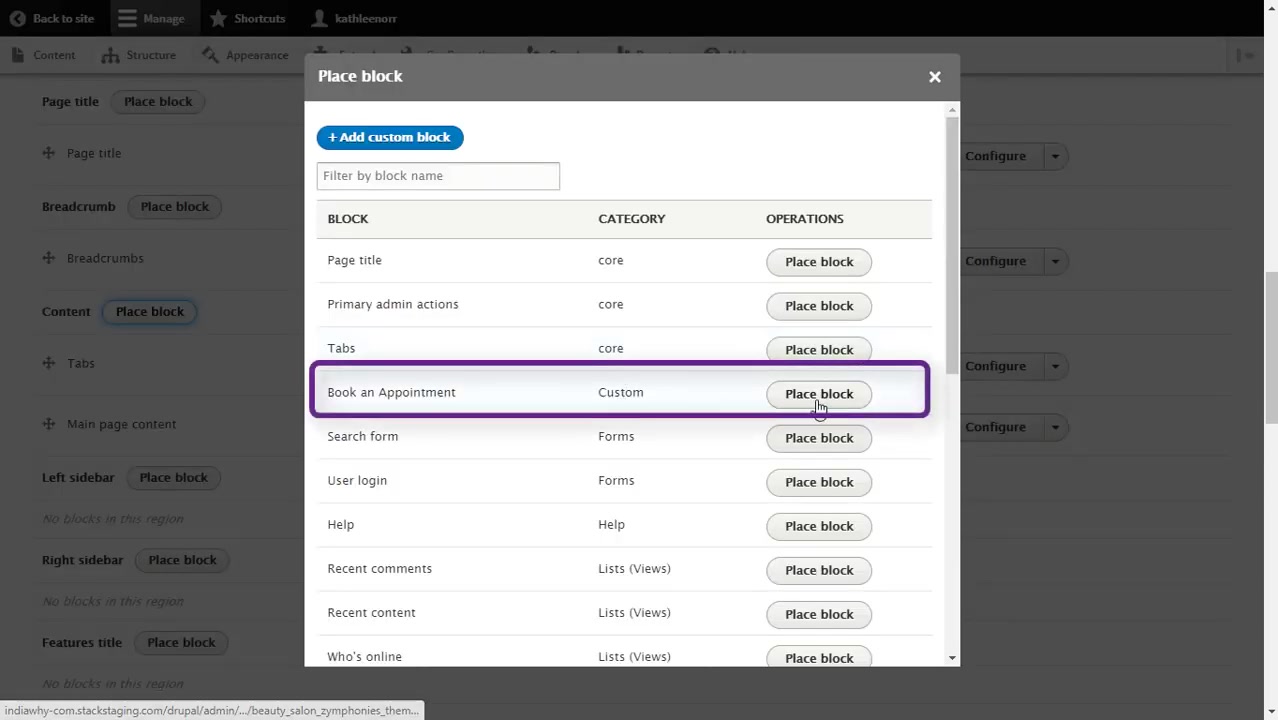Expand dropdown arrow next to Page title Configure
The height and width of the screenshot is (720, 1278).
(1054, 156)
